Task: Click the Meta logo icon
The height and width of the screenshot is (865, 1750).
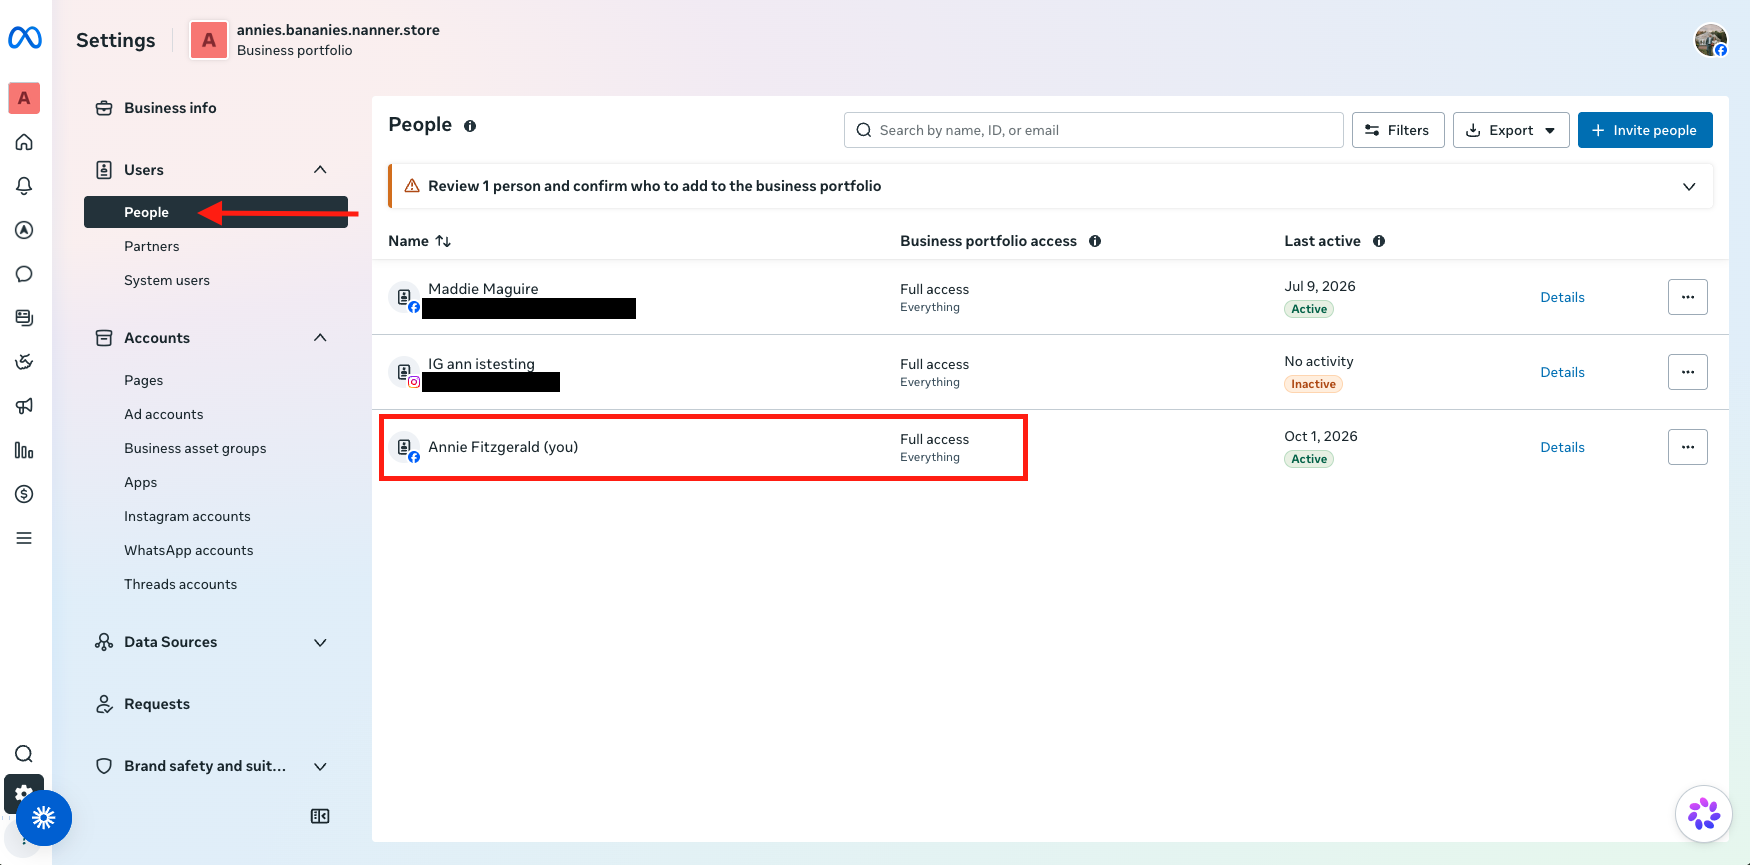Action: (x=25, y=38)
